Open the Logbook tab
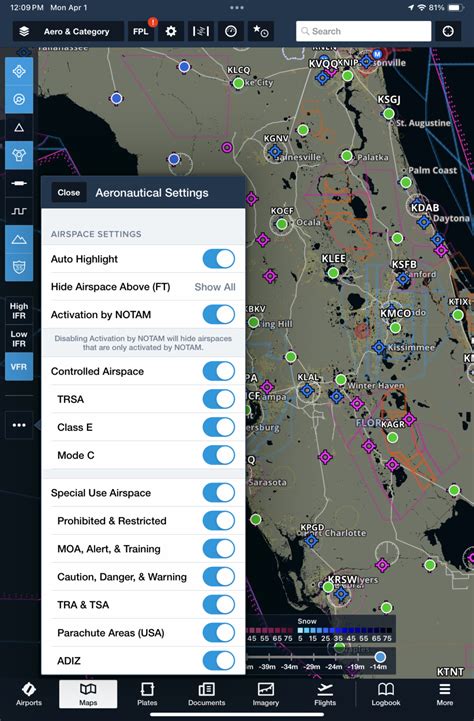 coord(386,694)
